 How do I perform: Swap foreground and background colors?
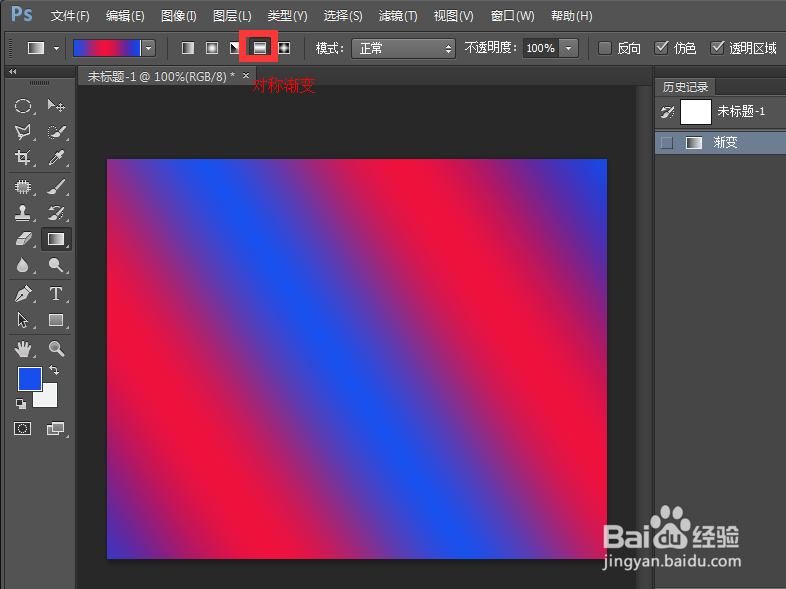(x=54, y=370)
